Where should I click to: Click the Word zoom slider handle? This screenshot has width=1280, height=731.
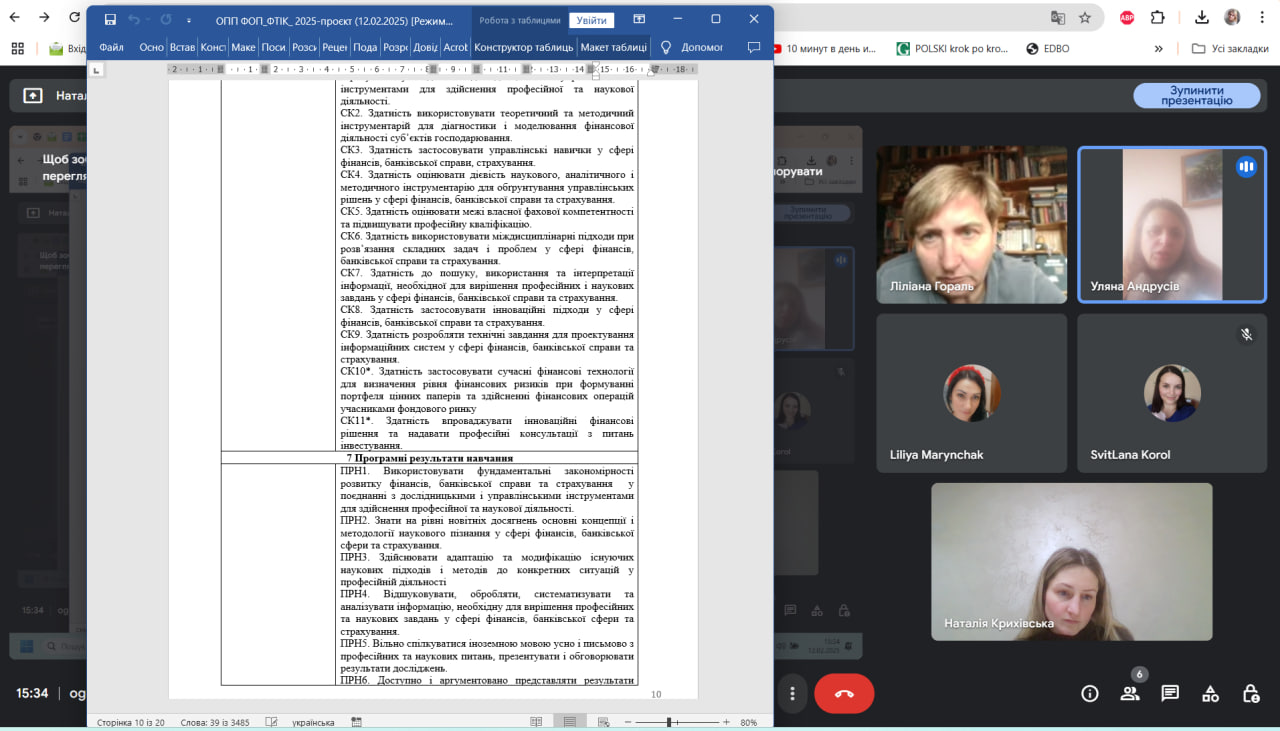pos(668,721)
